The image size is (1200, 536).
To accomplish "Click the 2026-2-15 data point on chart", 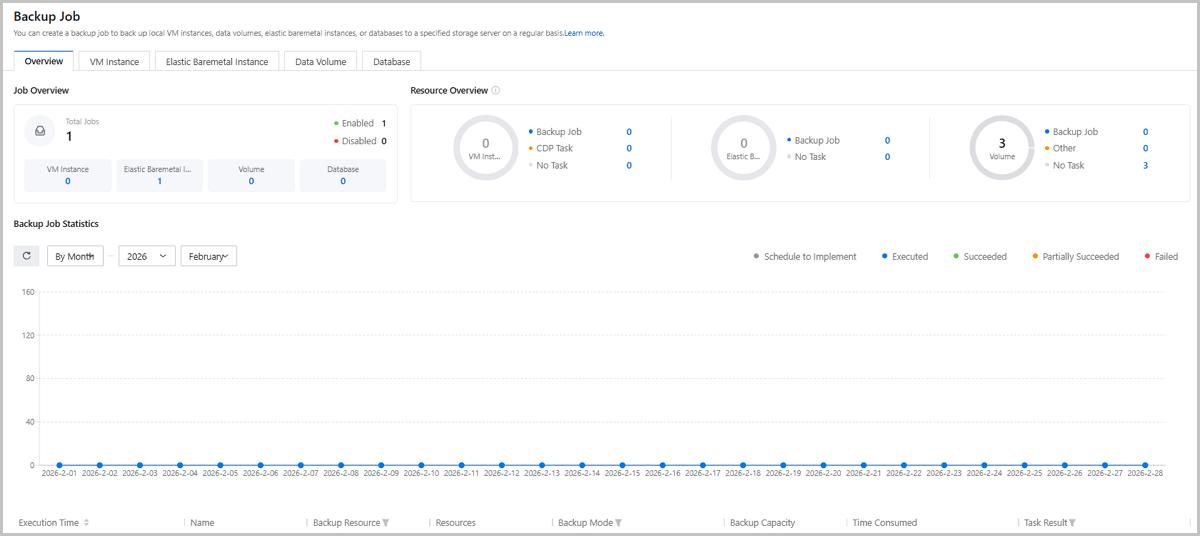I will [622, 465].
